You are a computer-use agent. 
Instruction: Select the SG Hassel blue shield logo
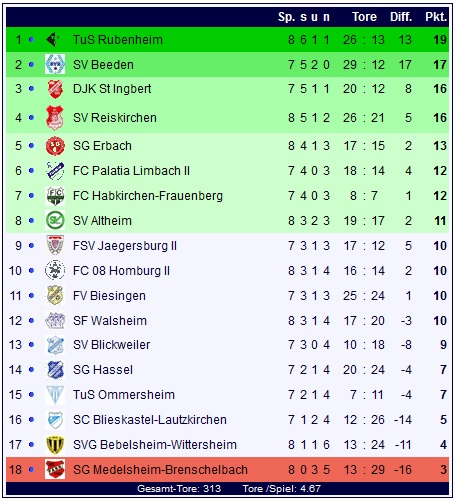point(55,370)
